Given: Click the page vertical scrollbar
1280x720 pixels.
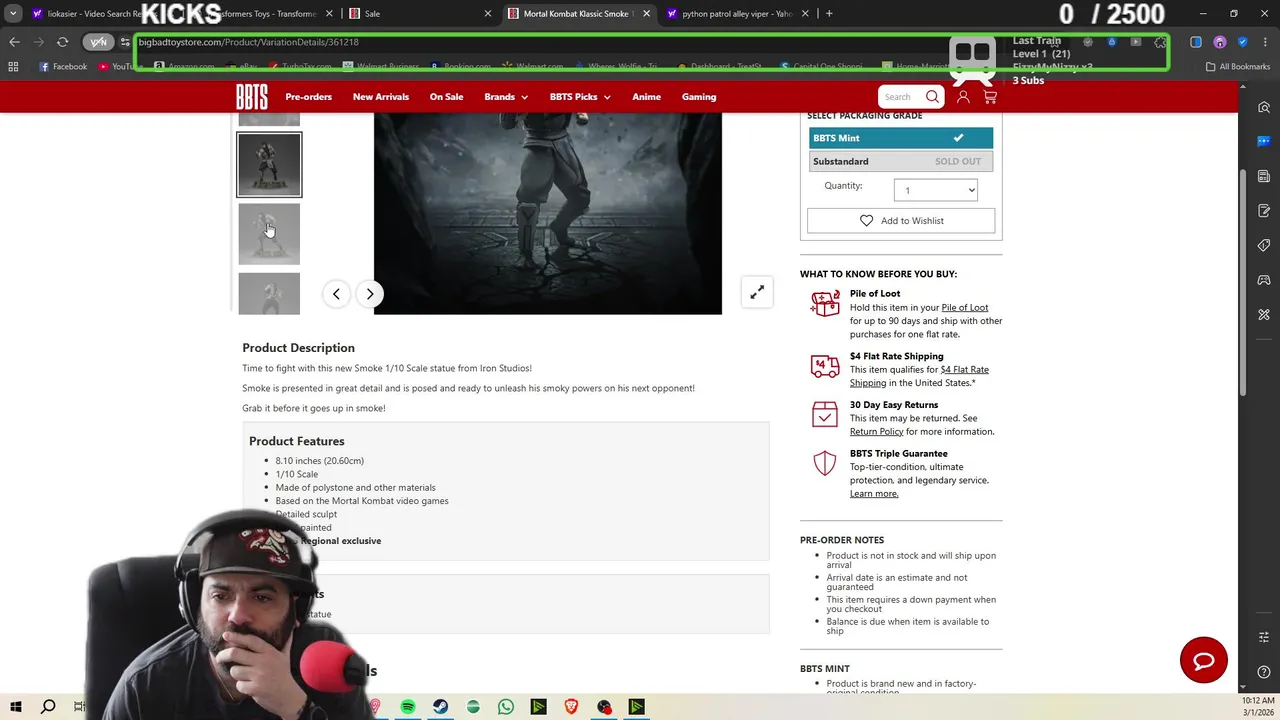Looking at the screenshot, I should pyautogui.click(x=1244, y=283).
